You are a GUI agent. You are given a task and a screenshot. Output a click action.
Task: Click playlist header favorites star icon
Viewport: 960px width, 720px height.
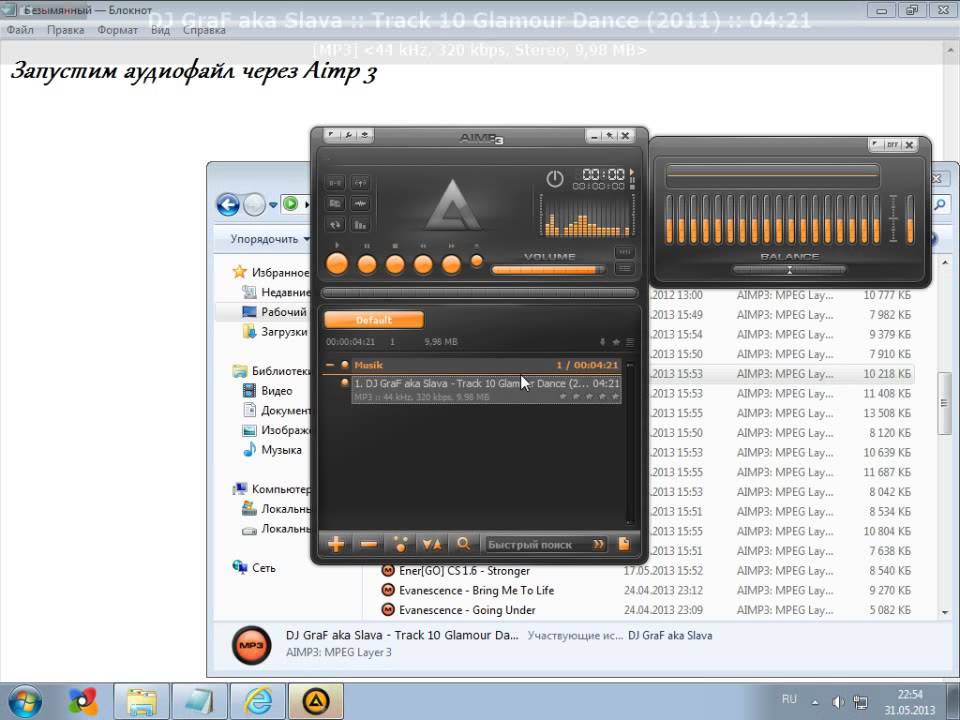(616, 342)
